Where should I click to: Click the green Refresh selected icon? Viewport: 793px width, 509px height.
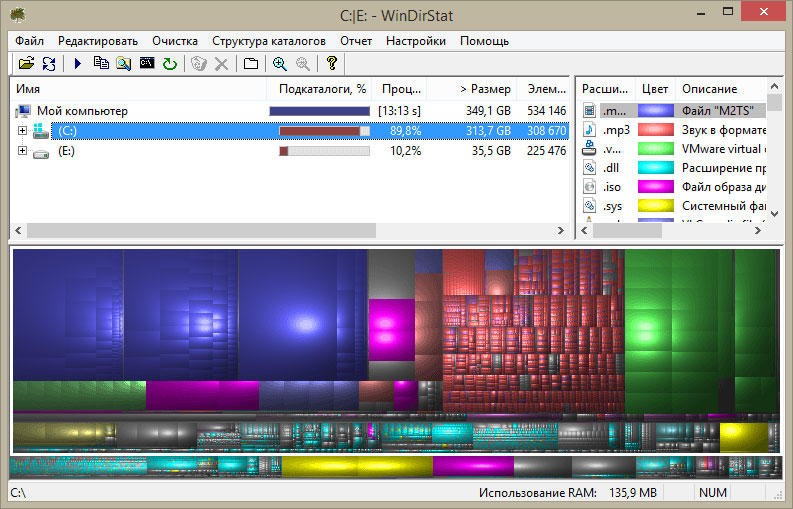pos(170,64)
